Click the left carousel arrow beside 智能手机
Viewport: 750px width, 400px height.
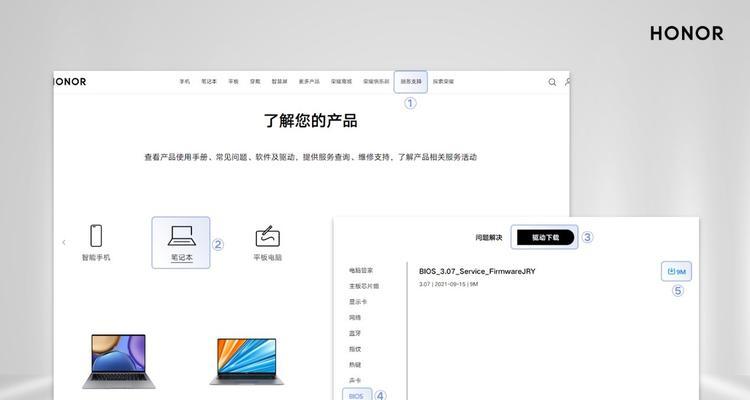[64, 243]
